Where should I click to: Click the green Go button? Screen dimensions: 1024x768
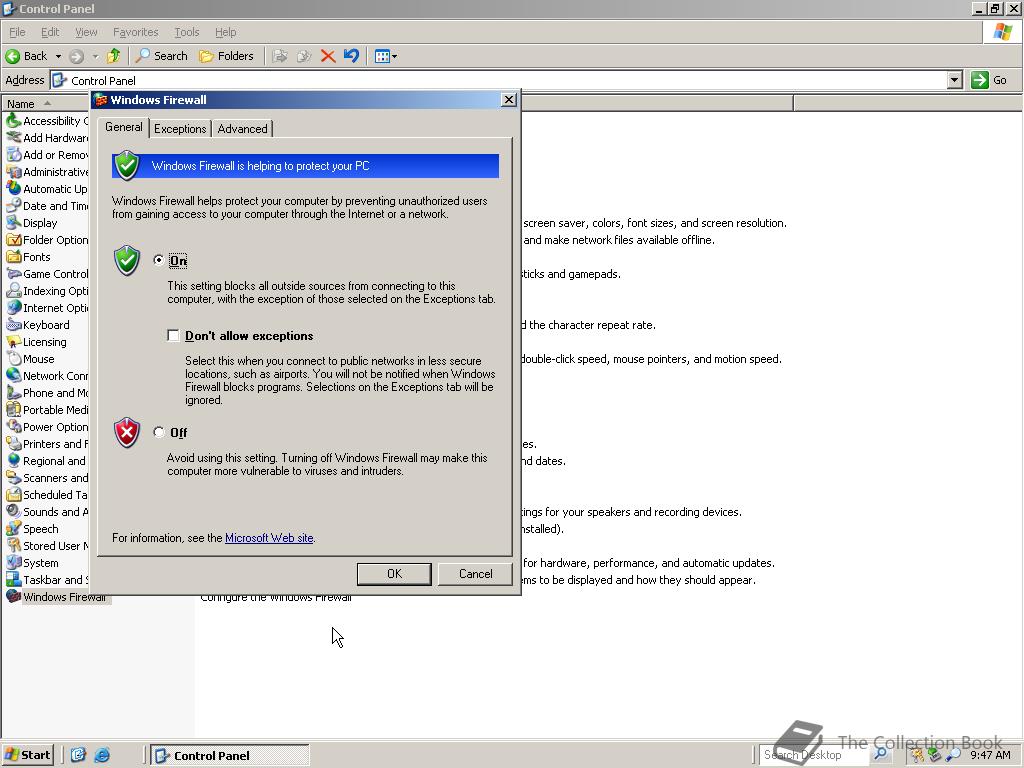[x=989, y=80]
